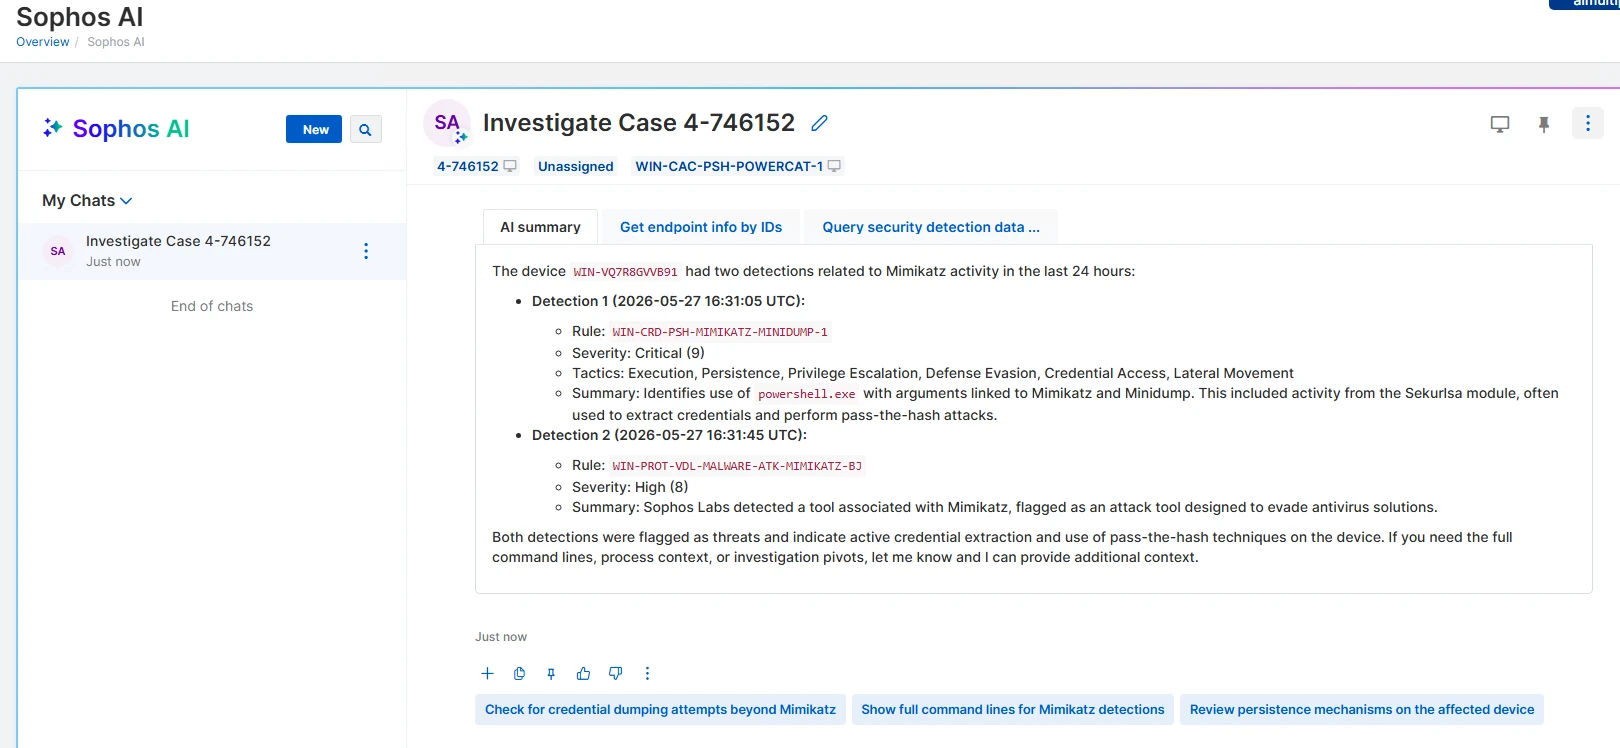
Task: Give the response a thumbs up
Action: pyautogui.click(x=583, y=673)
